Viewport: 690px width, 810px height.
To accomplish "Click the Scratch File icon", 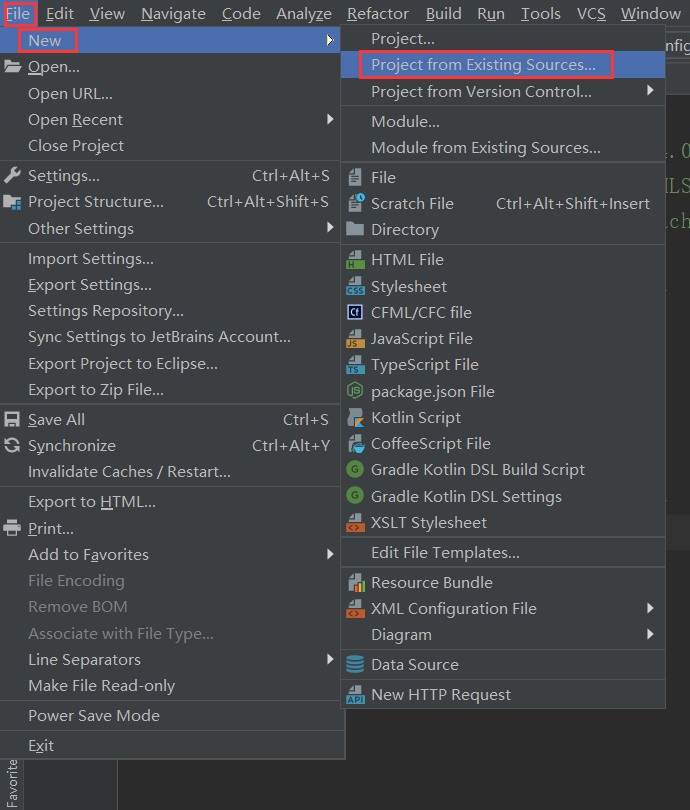I will (356, 203).
